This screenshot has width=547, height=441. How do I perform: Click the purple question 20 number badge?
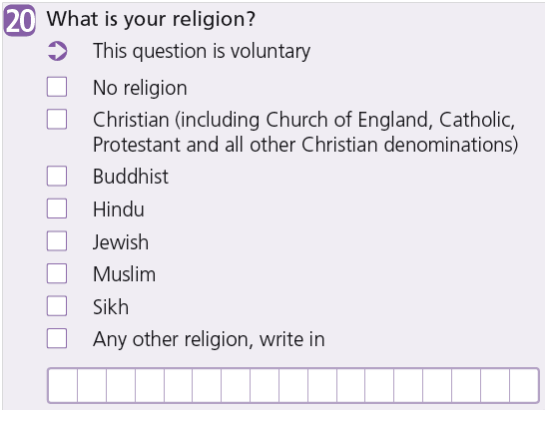20,21
